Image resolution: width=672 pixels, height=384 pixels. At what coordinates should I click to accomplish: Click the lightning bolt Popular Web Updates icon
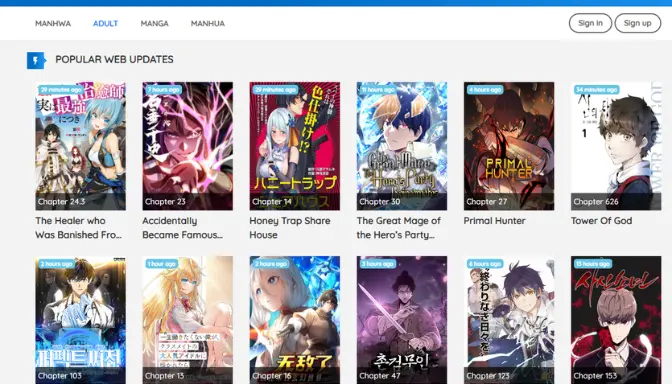point(36,60)
